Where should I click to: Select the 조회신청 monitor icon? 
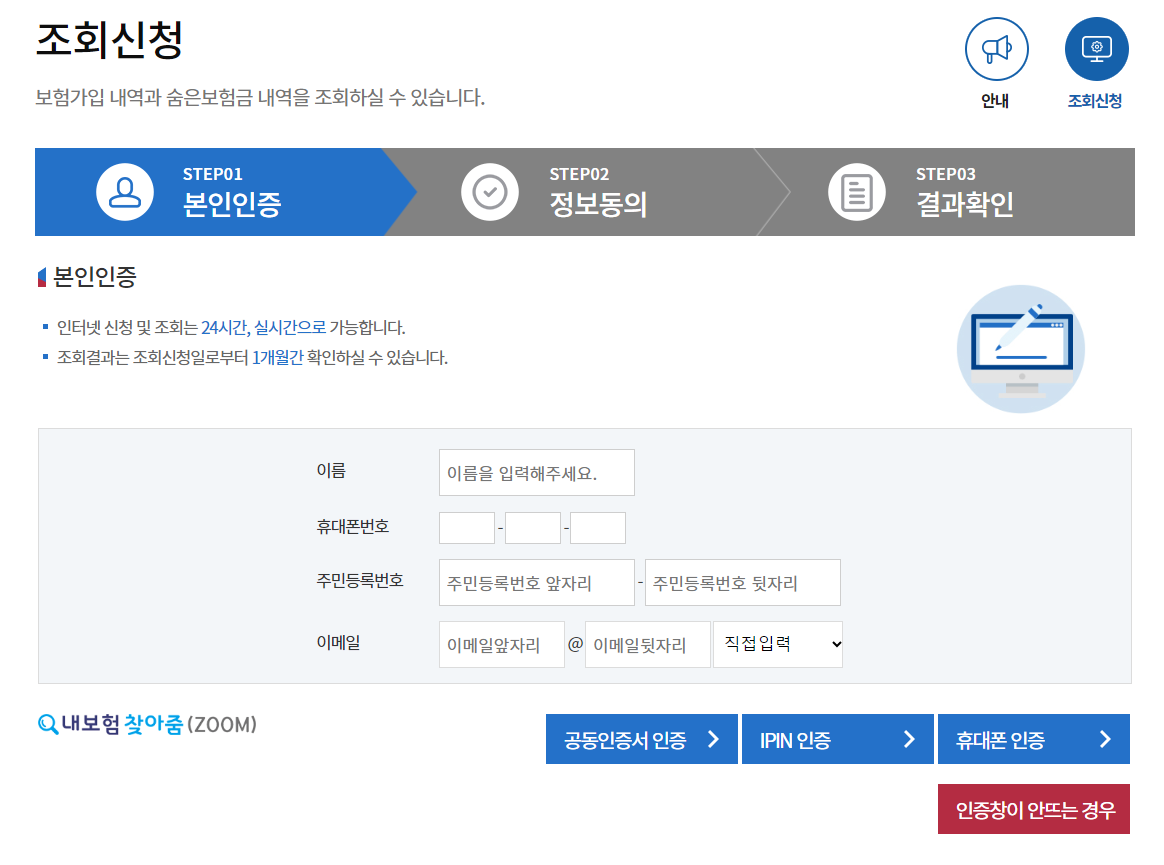(1096, 48)
